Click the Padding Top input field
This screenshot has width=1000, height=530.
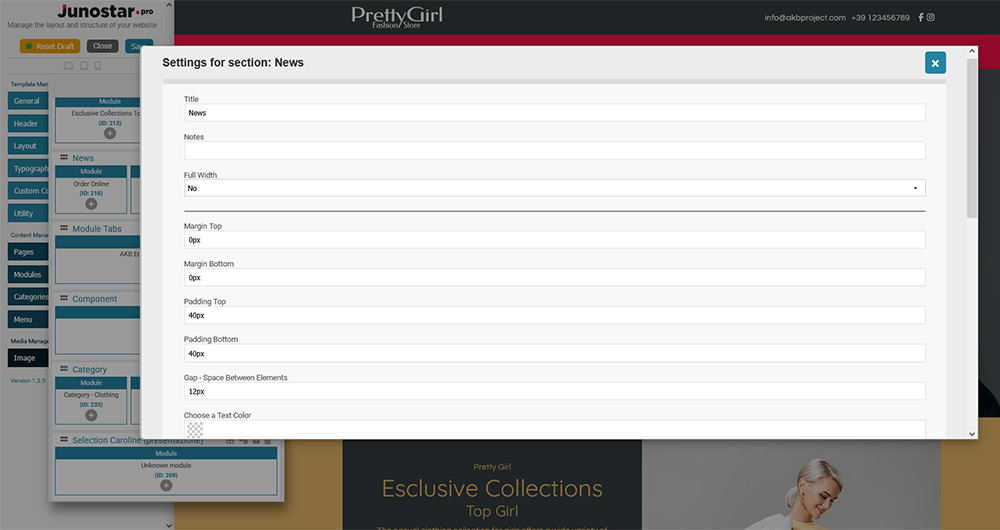[554, 315]
